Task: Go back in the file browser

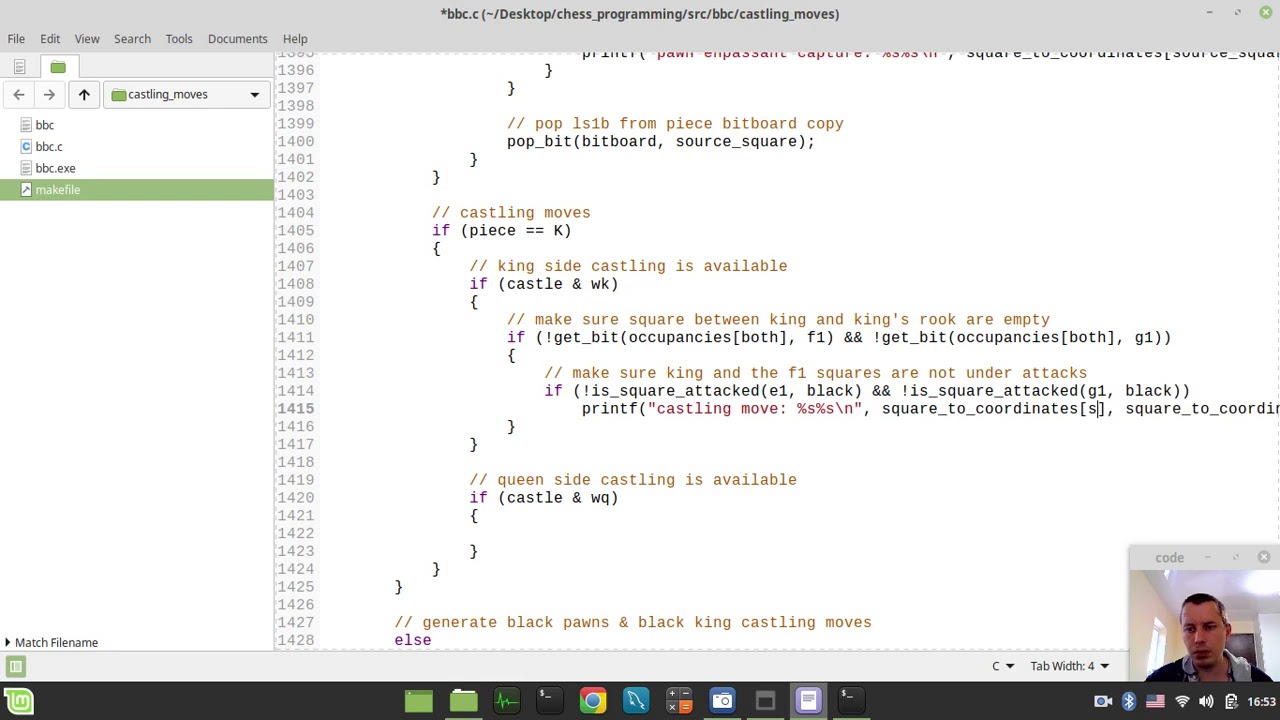Action: pyautogui.click(x=19, y=94)
